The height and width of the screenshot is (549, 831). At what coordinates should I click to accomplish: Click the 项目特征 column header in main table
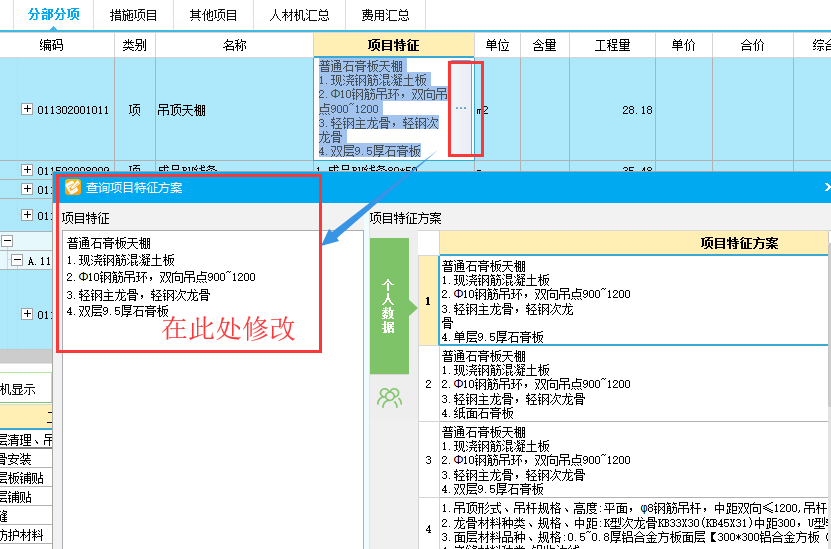(x=394, y=46)
